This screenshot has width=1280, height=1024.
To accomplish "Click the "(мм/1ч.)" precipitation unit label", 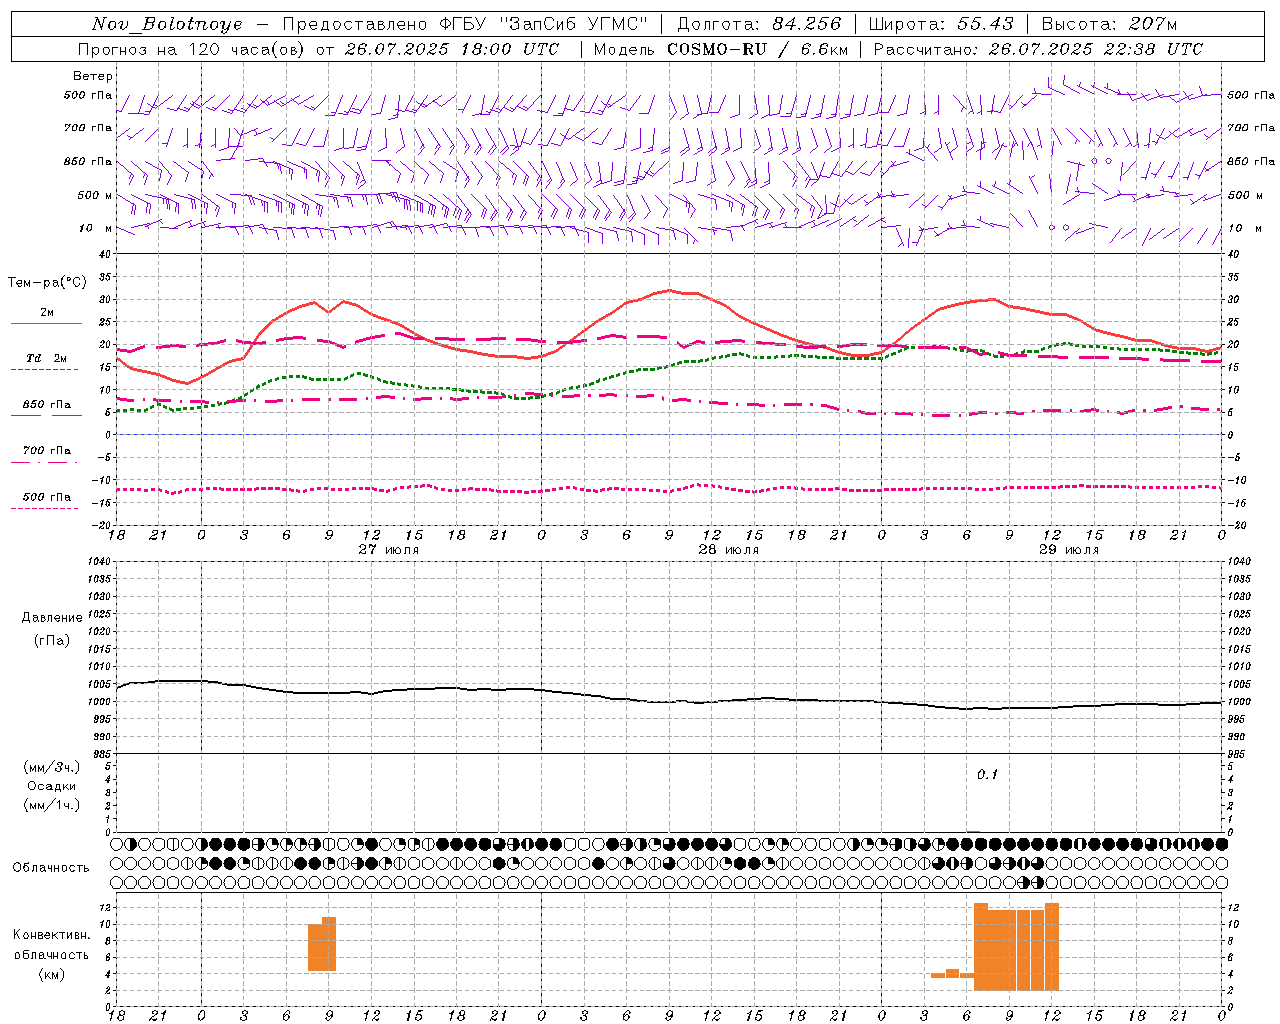I will tap(52, 805).
